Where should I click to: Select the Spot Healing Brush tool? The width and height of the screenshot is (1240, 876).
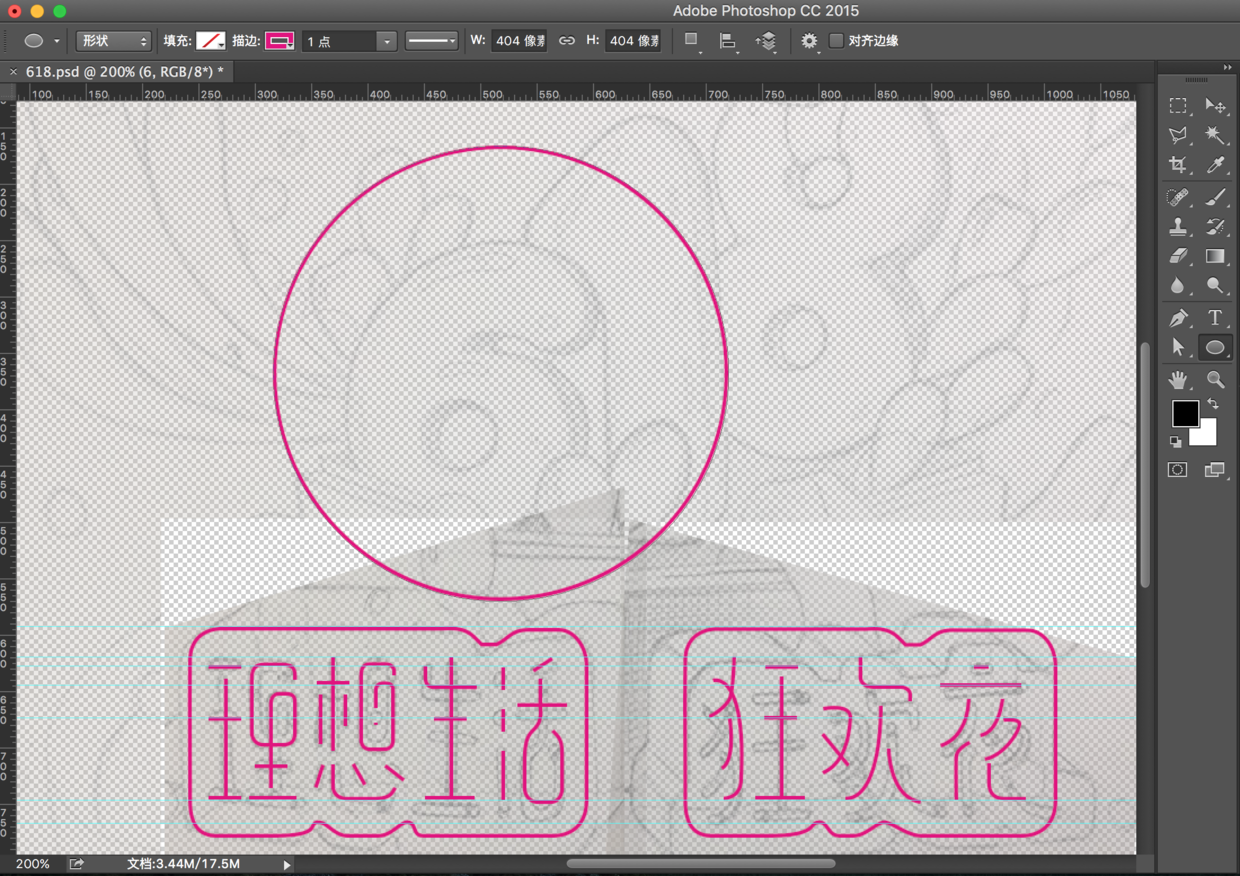pos(1178,198)
